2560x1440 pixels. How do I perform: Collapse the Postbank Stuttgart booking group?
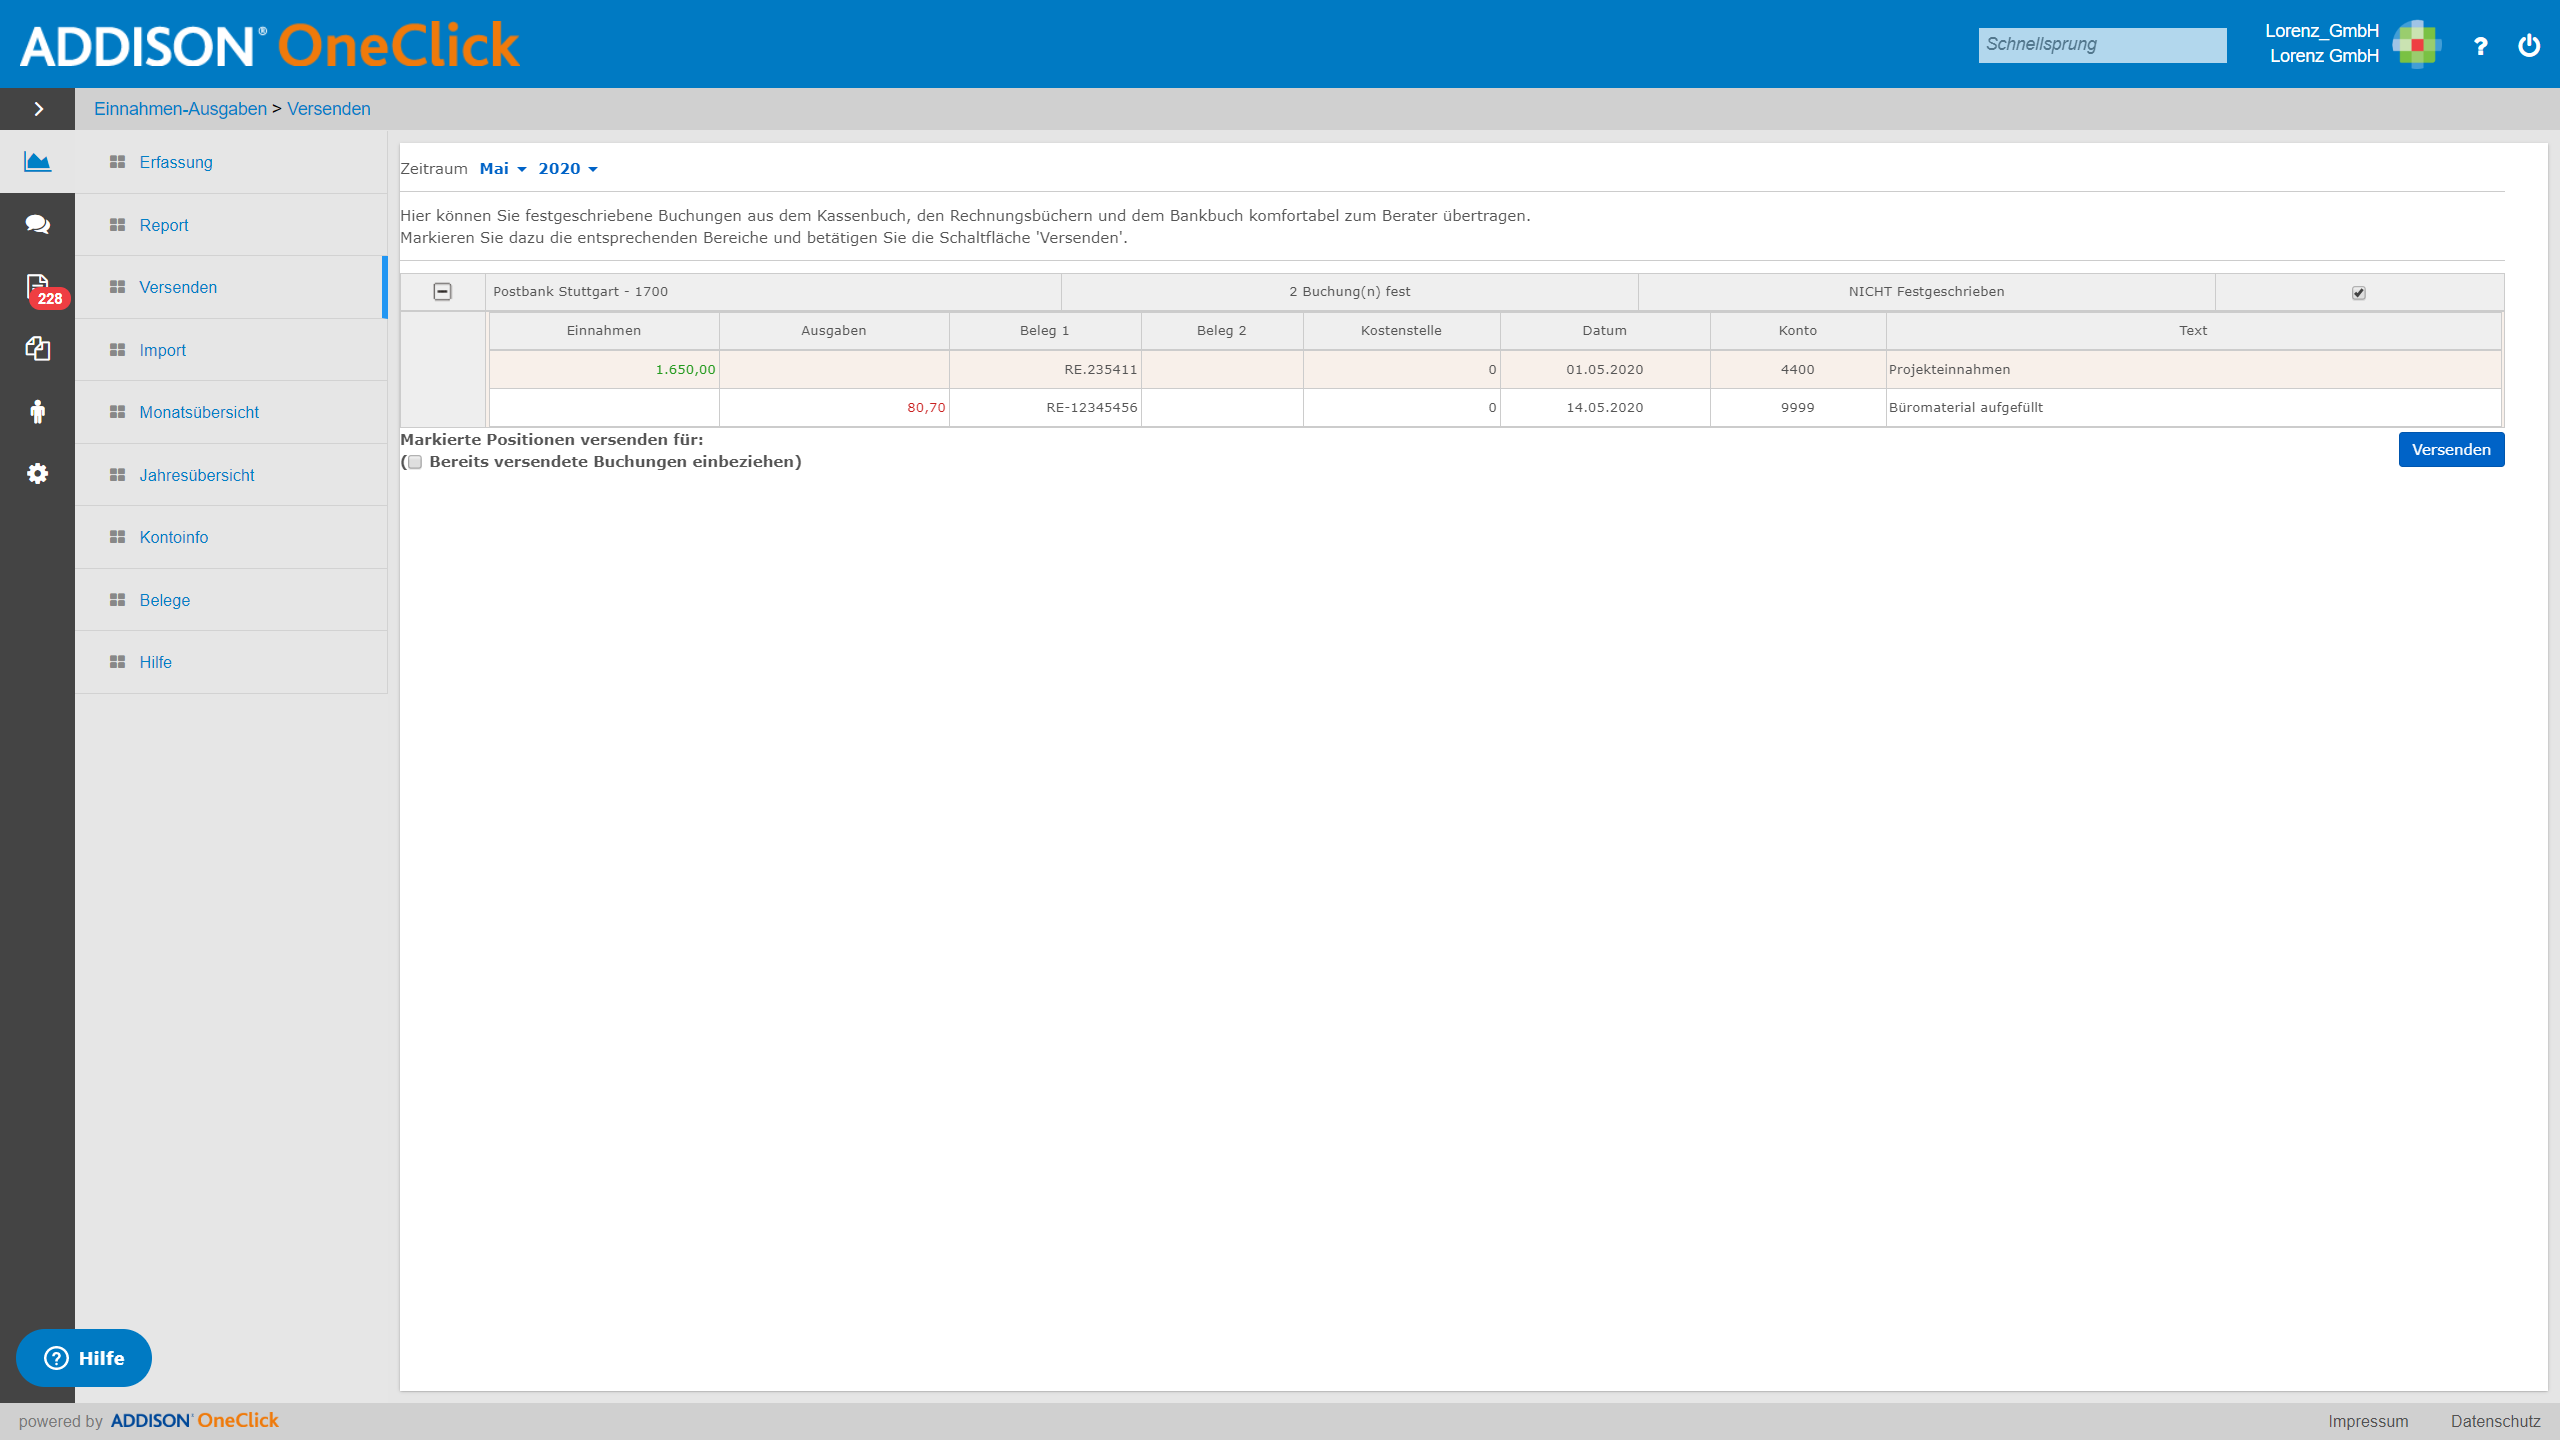click(442, 292)
